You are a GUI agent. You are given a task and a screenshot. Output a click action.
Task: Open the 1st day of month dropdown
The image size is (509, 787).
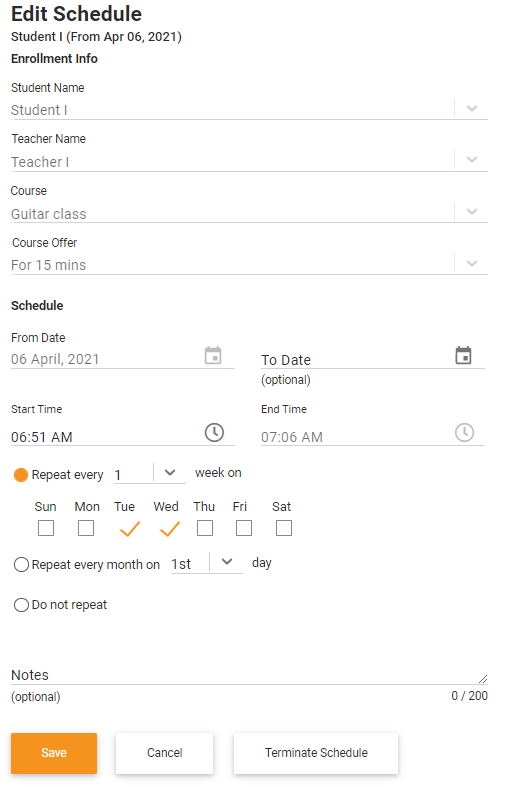[x=227, y=562]
